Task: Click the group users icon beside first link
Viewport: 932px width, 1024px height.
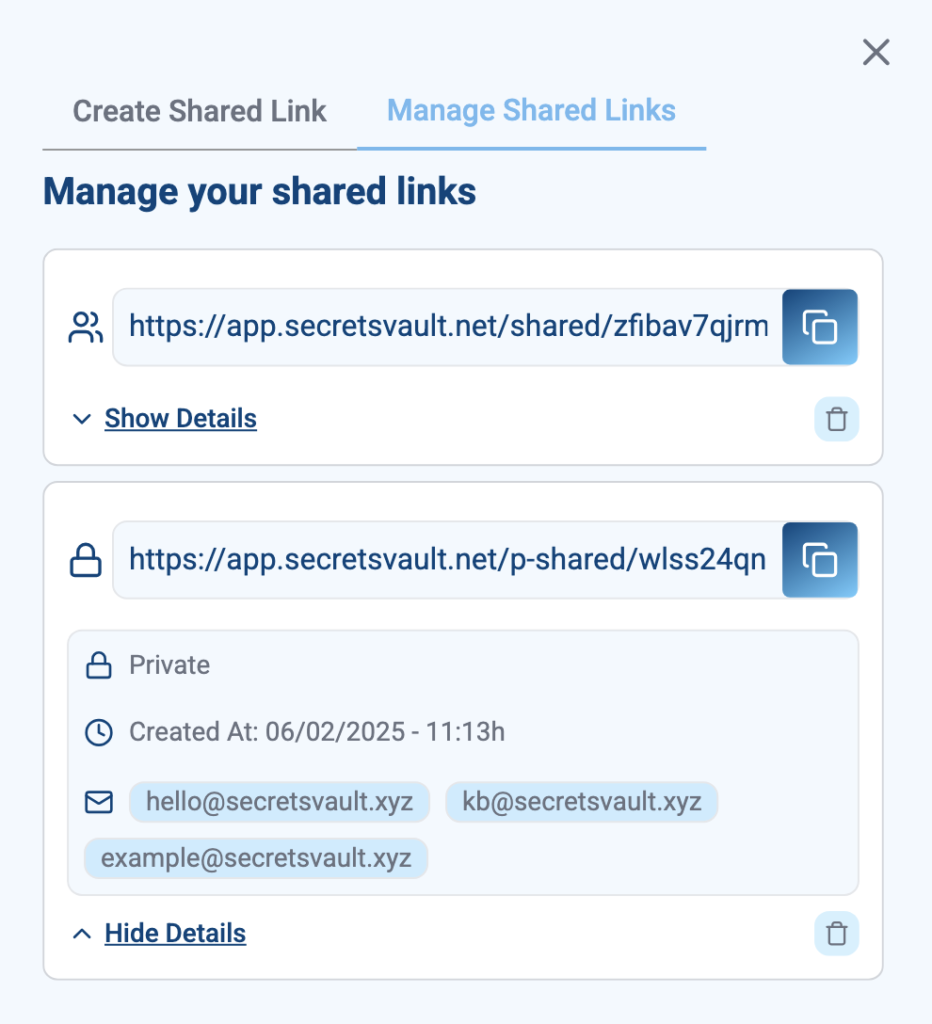Action: (86, 327)
